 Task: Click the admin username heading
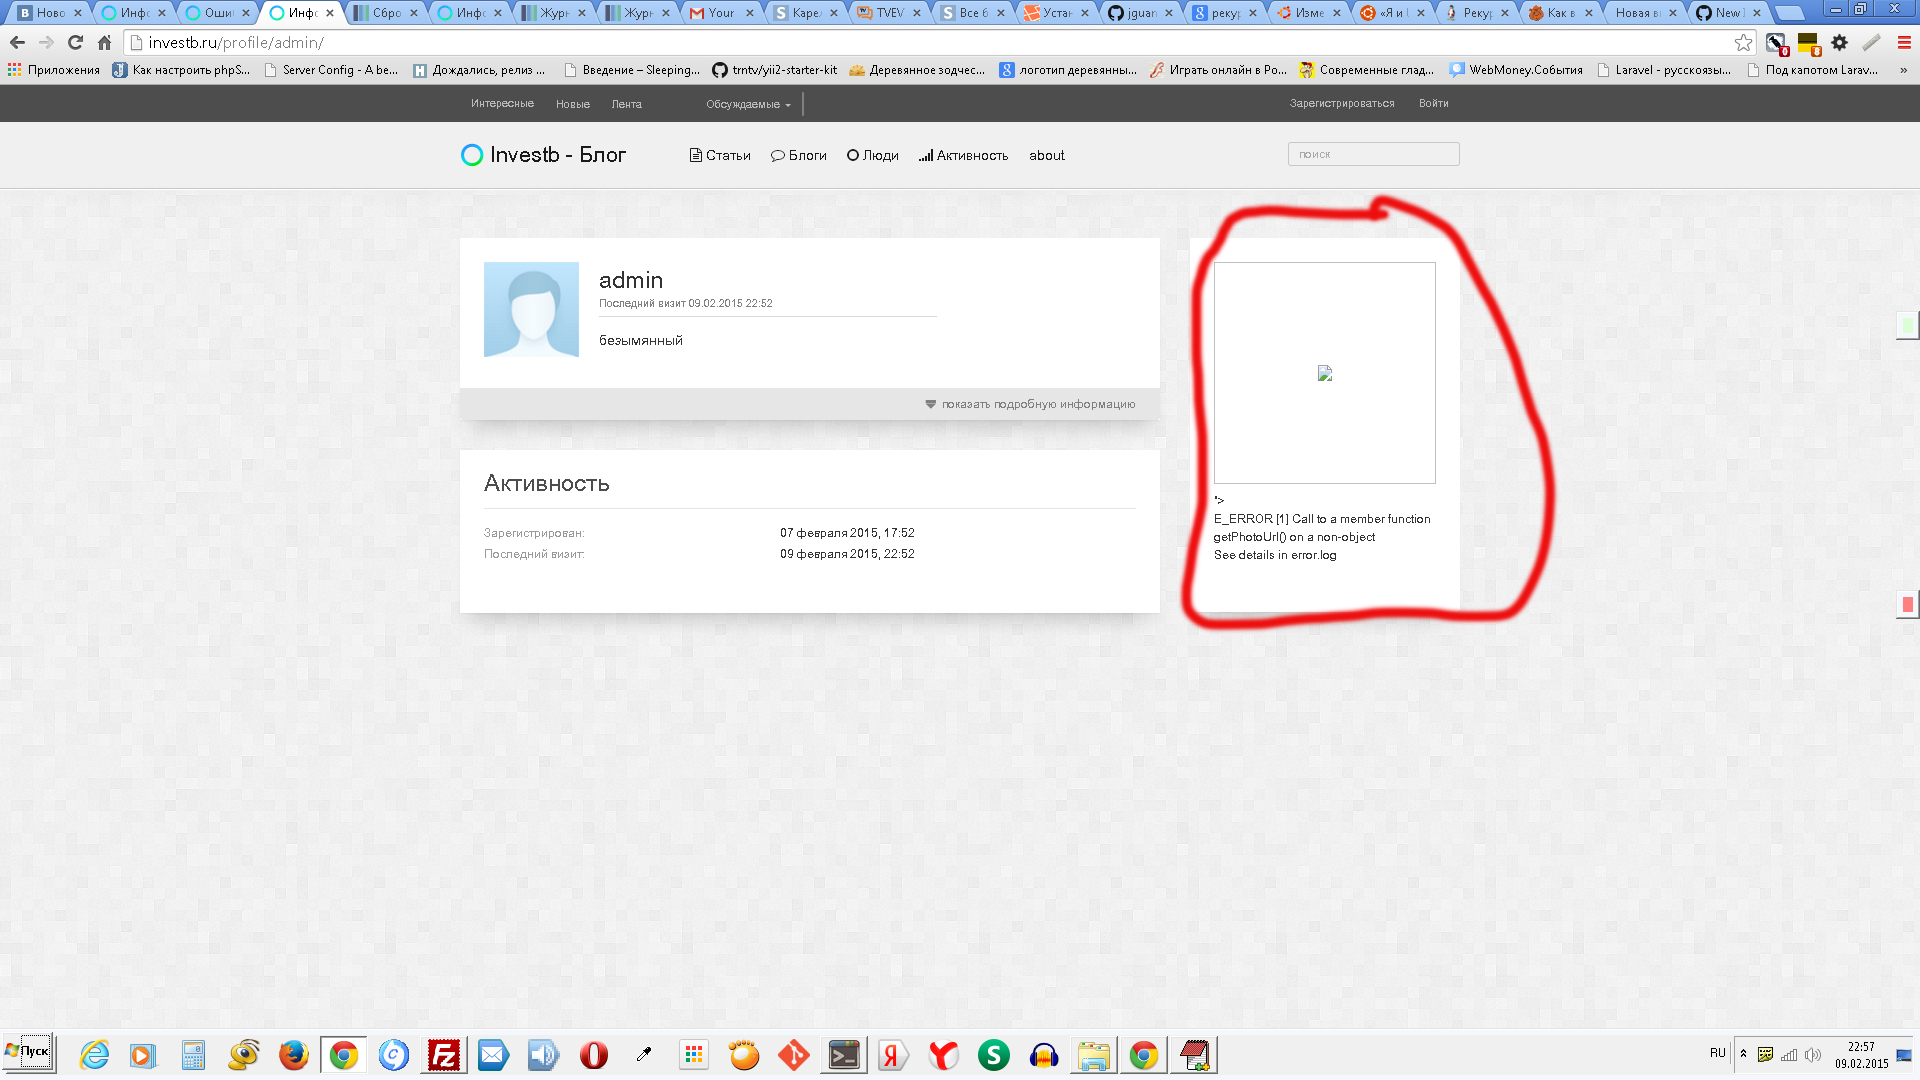(x=631, y=280)
